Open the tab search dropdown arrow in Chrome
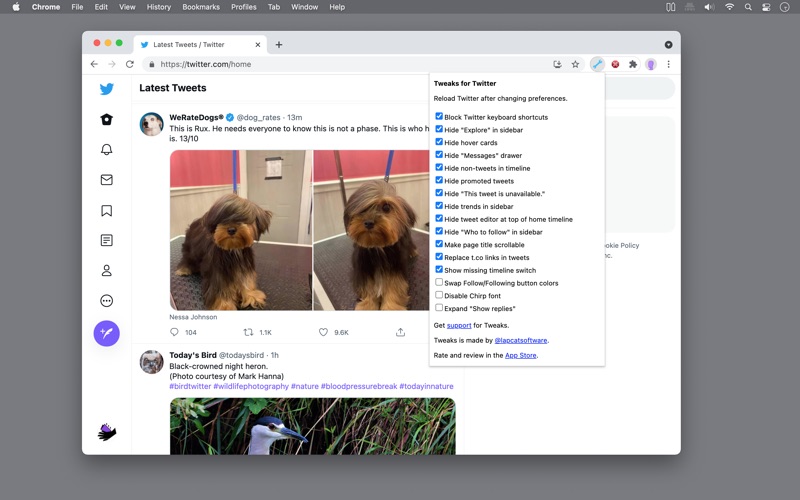This screenshot has height=500, width=800. (x=668, y=45)
